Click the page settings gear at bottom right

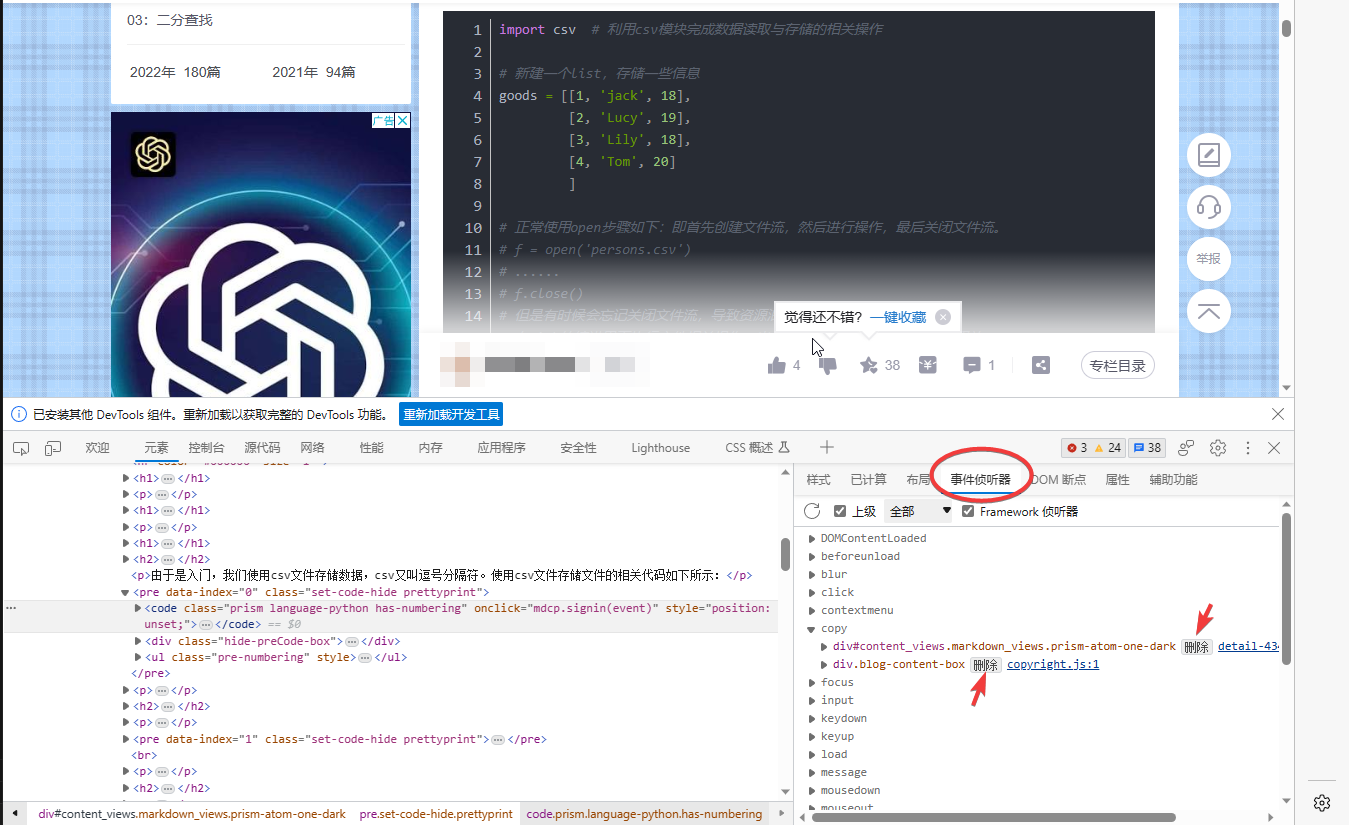pos(1322,802)
